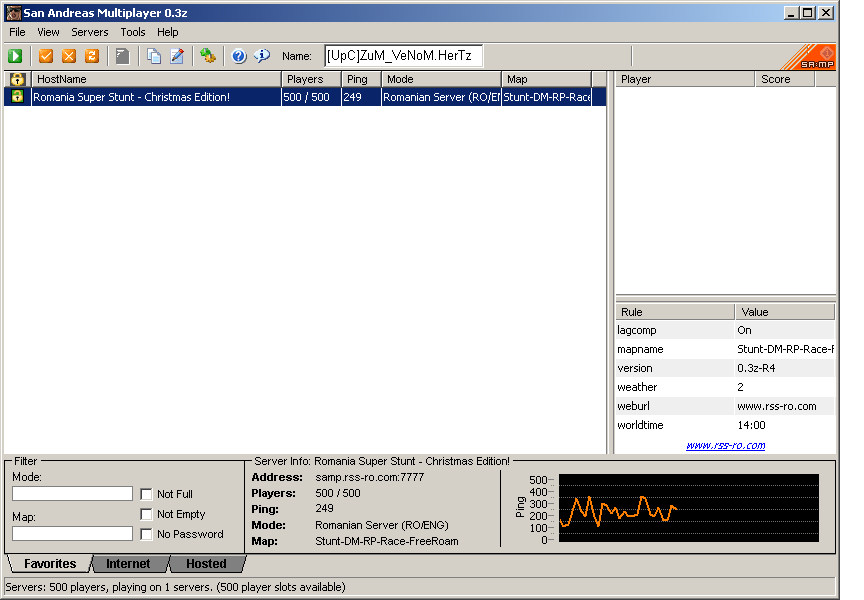Image resolution: width=864 pixels, height=600 pixels.
Task: Enable the Not Full filter checkbox
Action: coord(146,494)
